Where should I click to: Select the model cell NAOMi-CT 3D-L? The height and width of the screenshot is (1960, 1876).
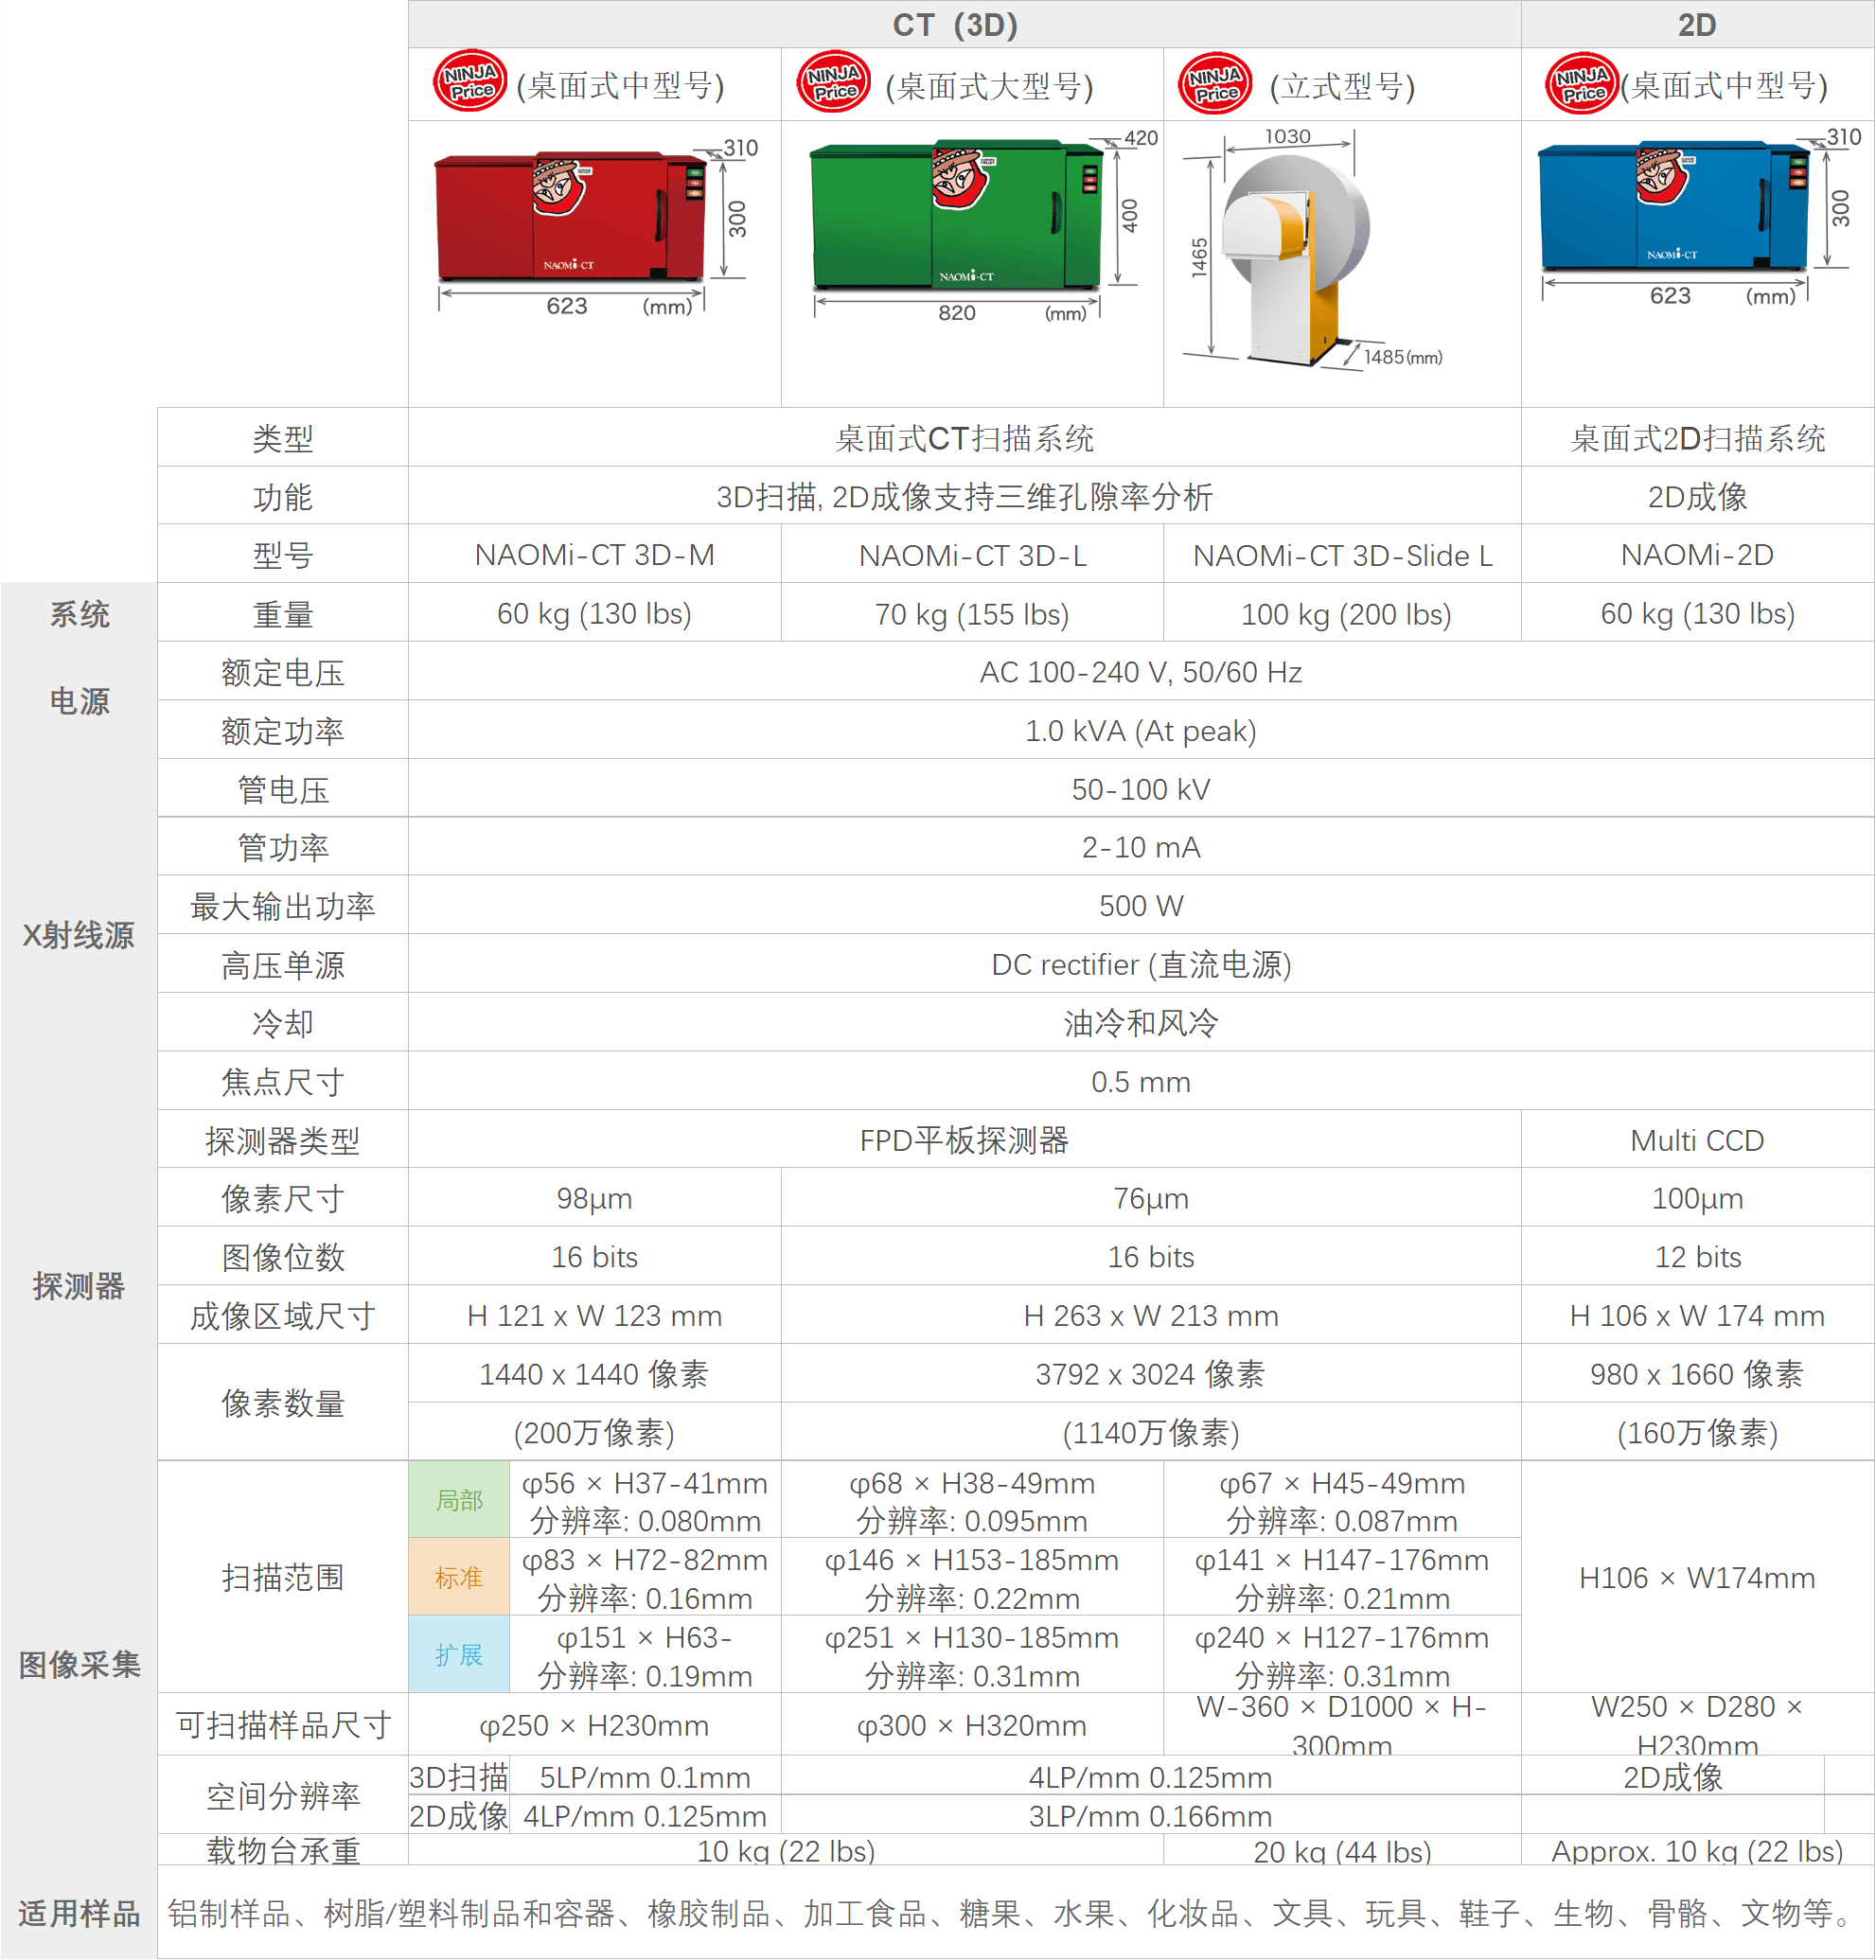[972, 555]
